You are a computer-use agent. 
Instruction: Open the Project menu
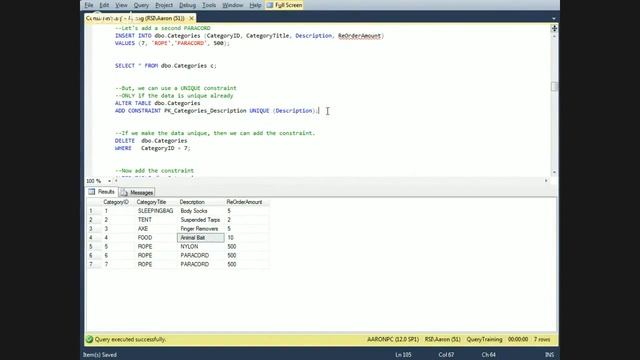(x=164, y=5)
